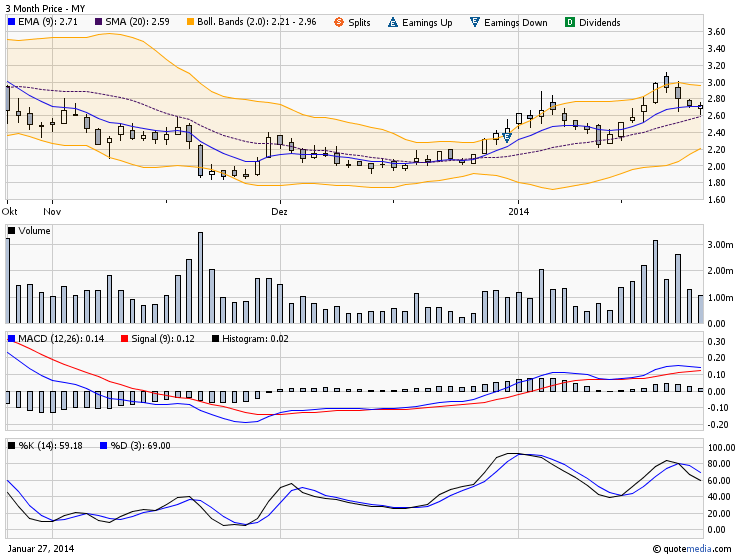Click the Dividends legend label

pos(600,22)
